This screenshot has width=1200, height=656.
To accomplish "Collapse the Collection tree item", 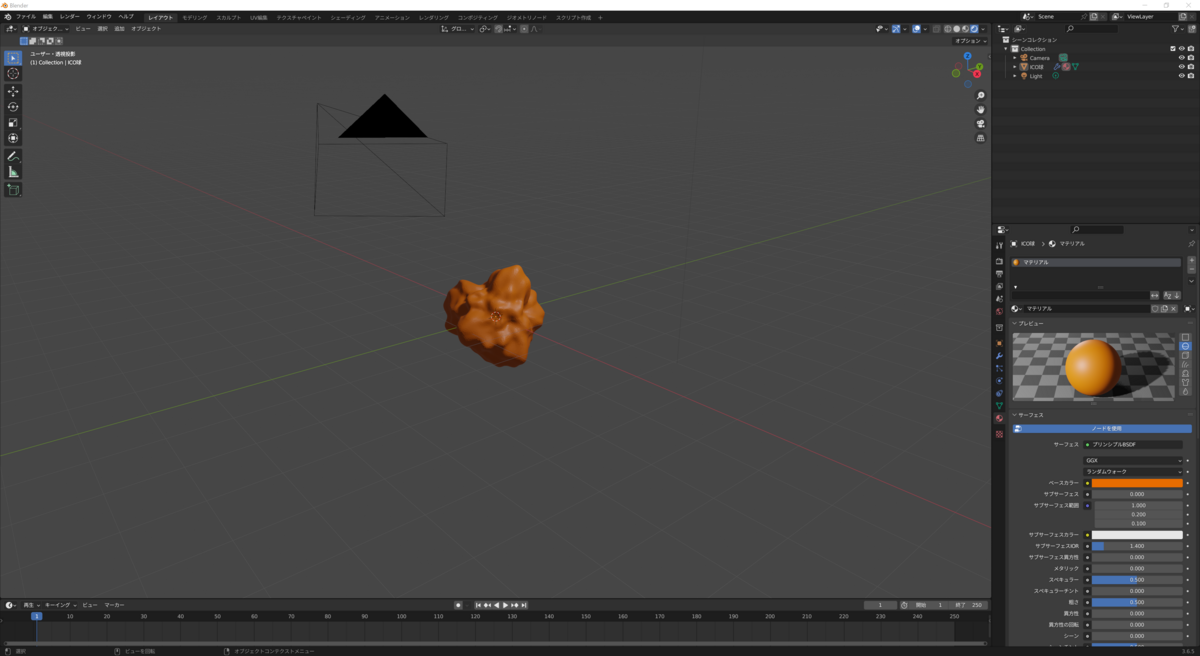I will pyautogui.click(x=1007, y=49).
